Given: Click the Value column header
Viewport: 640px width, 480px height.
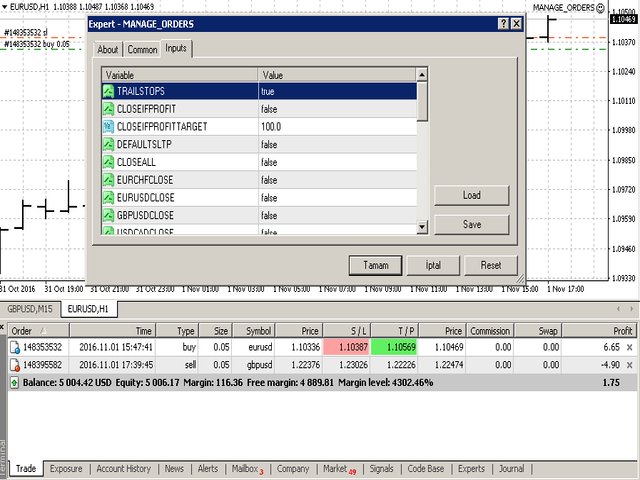Looking at the screenshot, I should pos(337,75).
